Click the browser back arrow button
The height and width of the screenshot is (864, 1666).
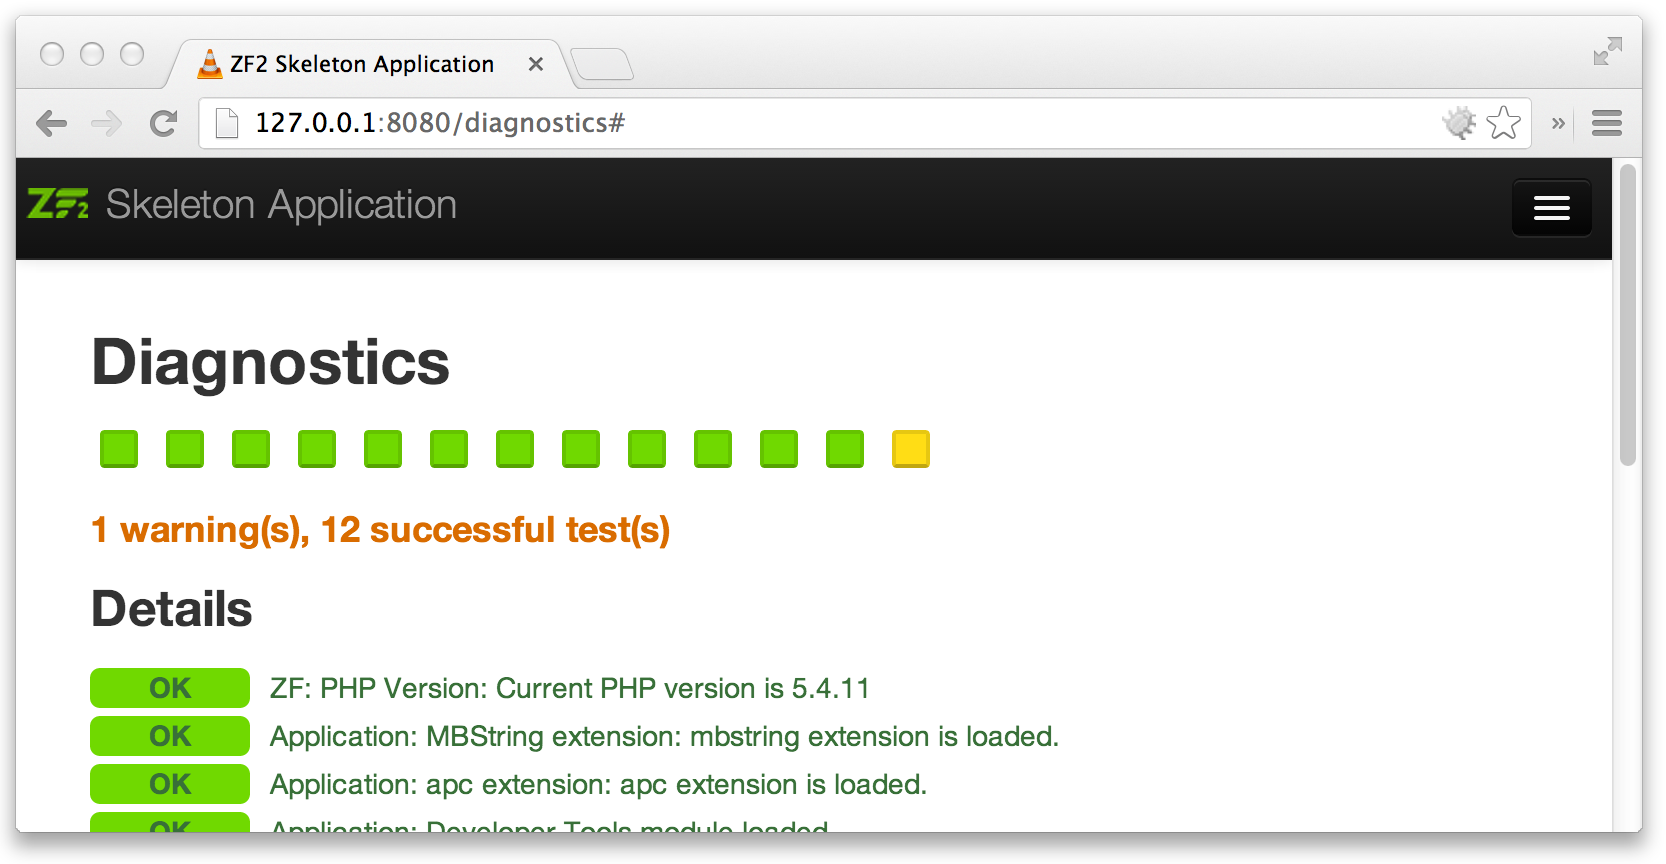pyautogui.click(x=51, y=123)
